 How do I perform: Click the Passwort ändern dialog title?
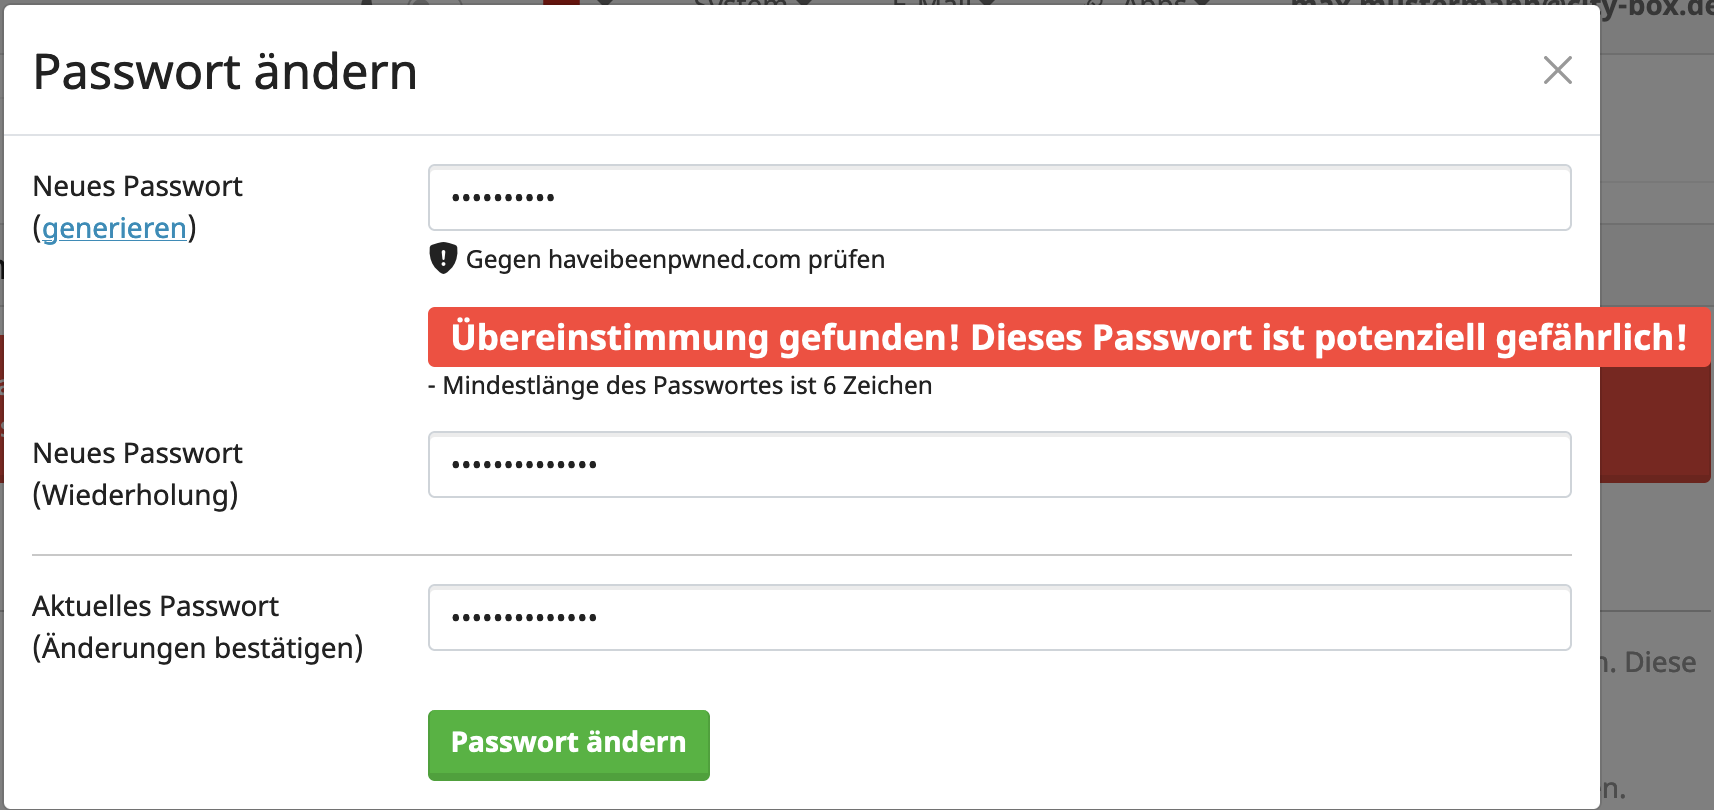coord(225,72)
